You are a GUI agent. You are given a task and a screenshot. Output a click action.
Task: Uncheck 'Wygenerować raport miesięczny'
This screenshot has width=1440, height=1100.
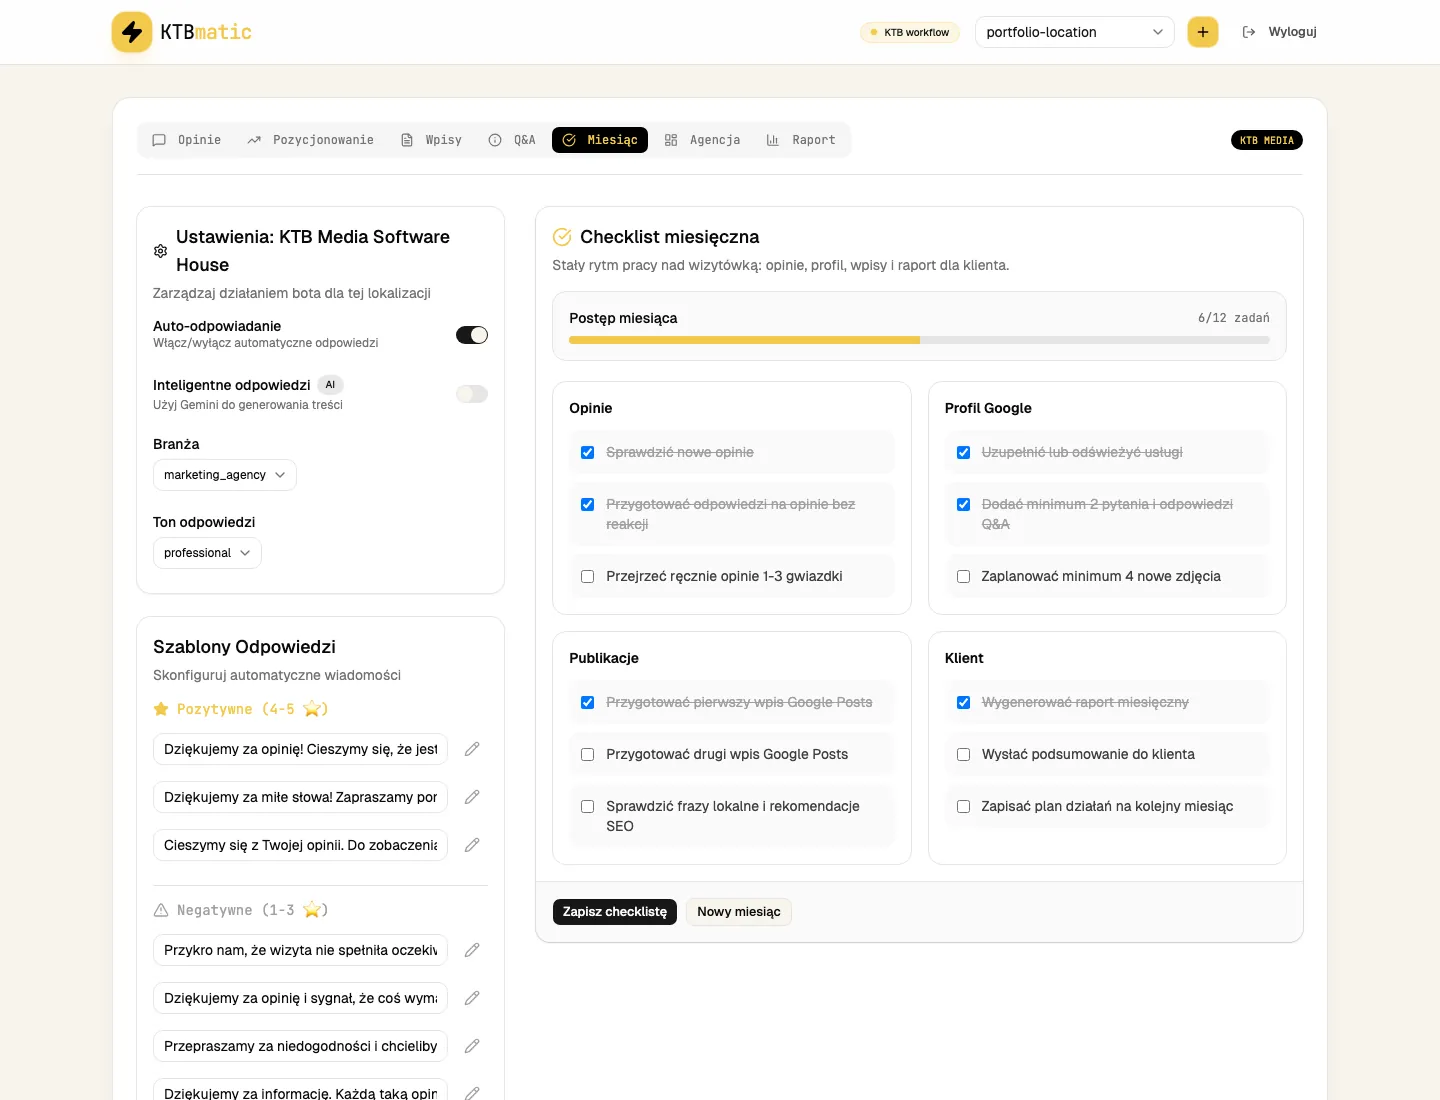tap(964, 703)
